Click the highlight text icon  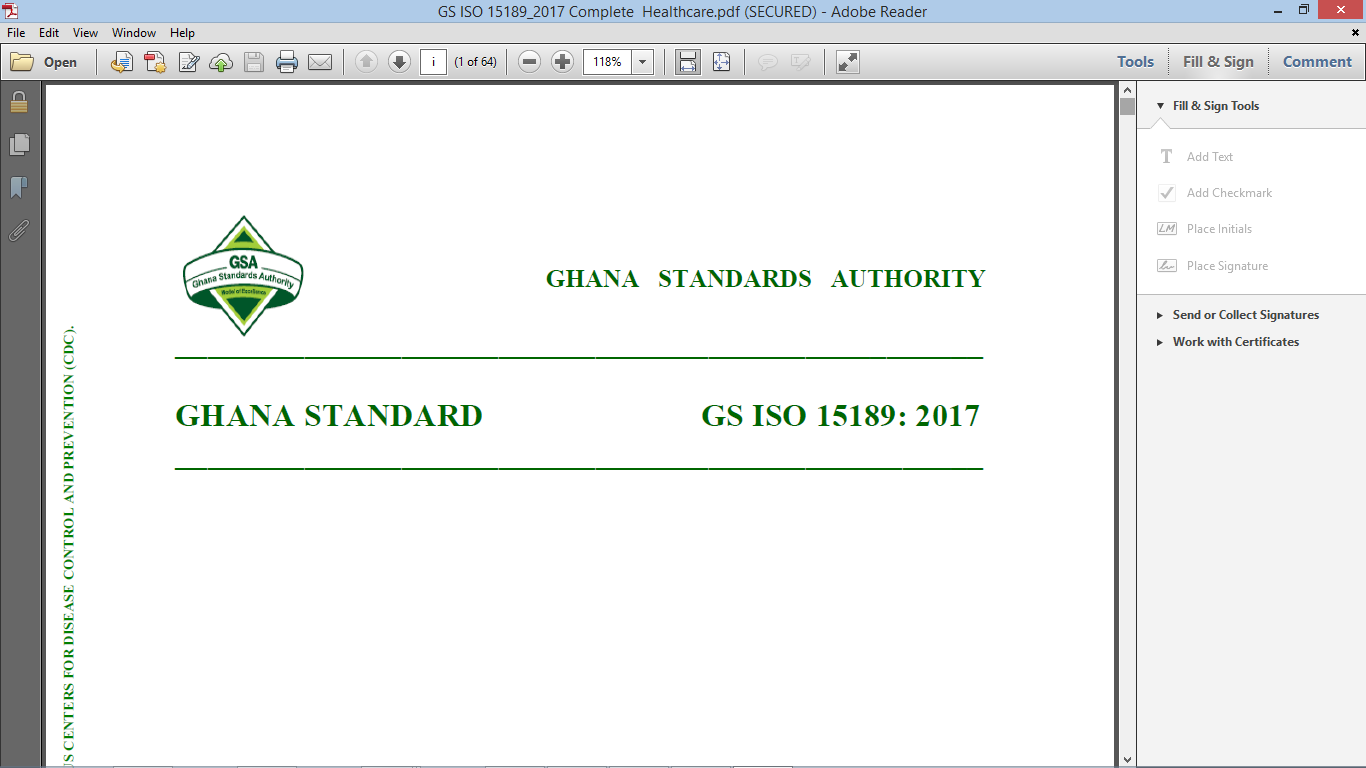(x=801, y=62)
